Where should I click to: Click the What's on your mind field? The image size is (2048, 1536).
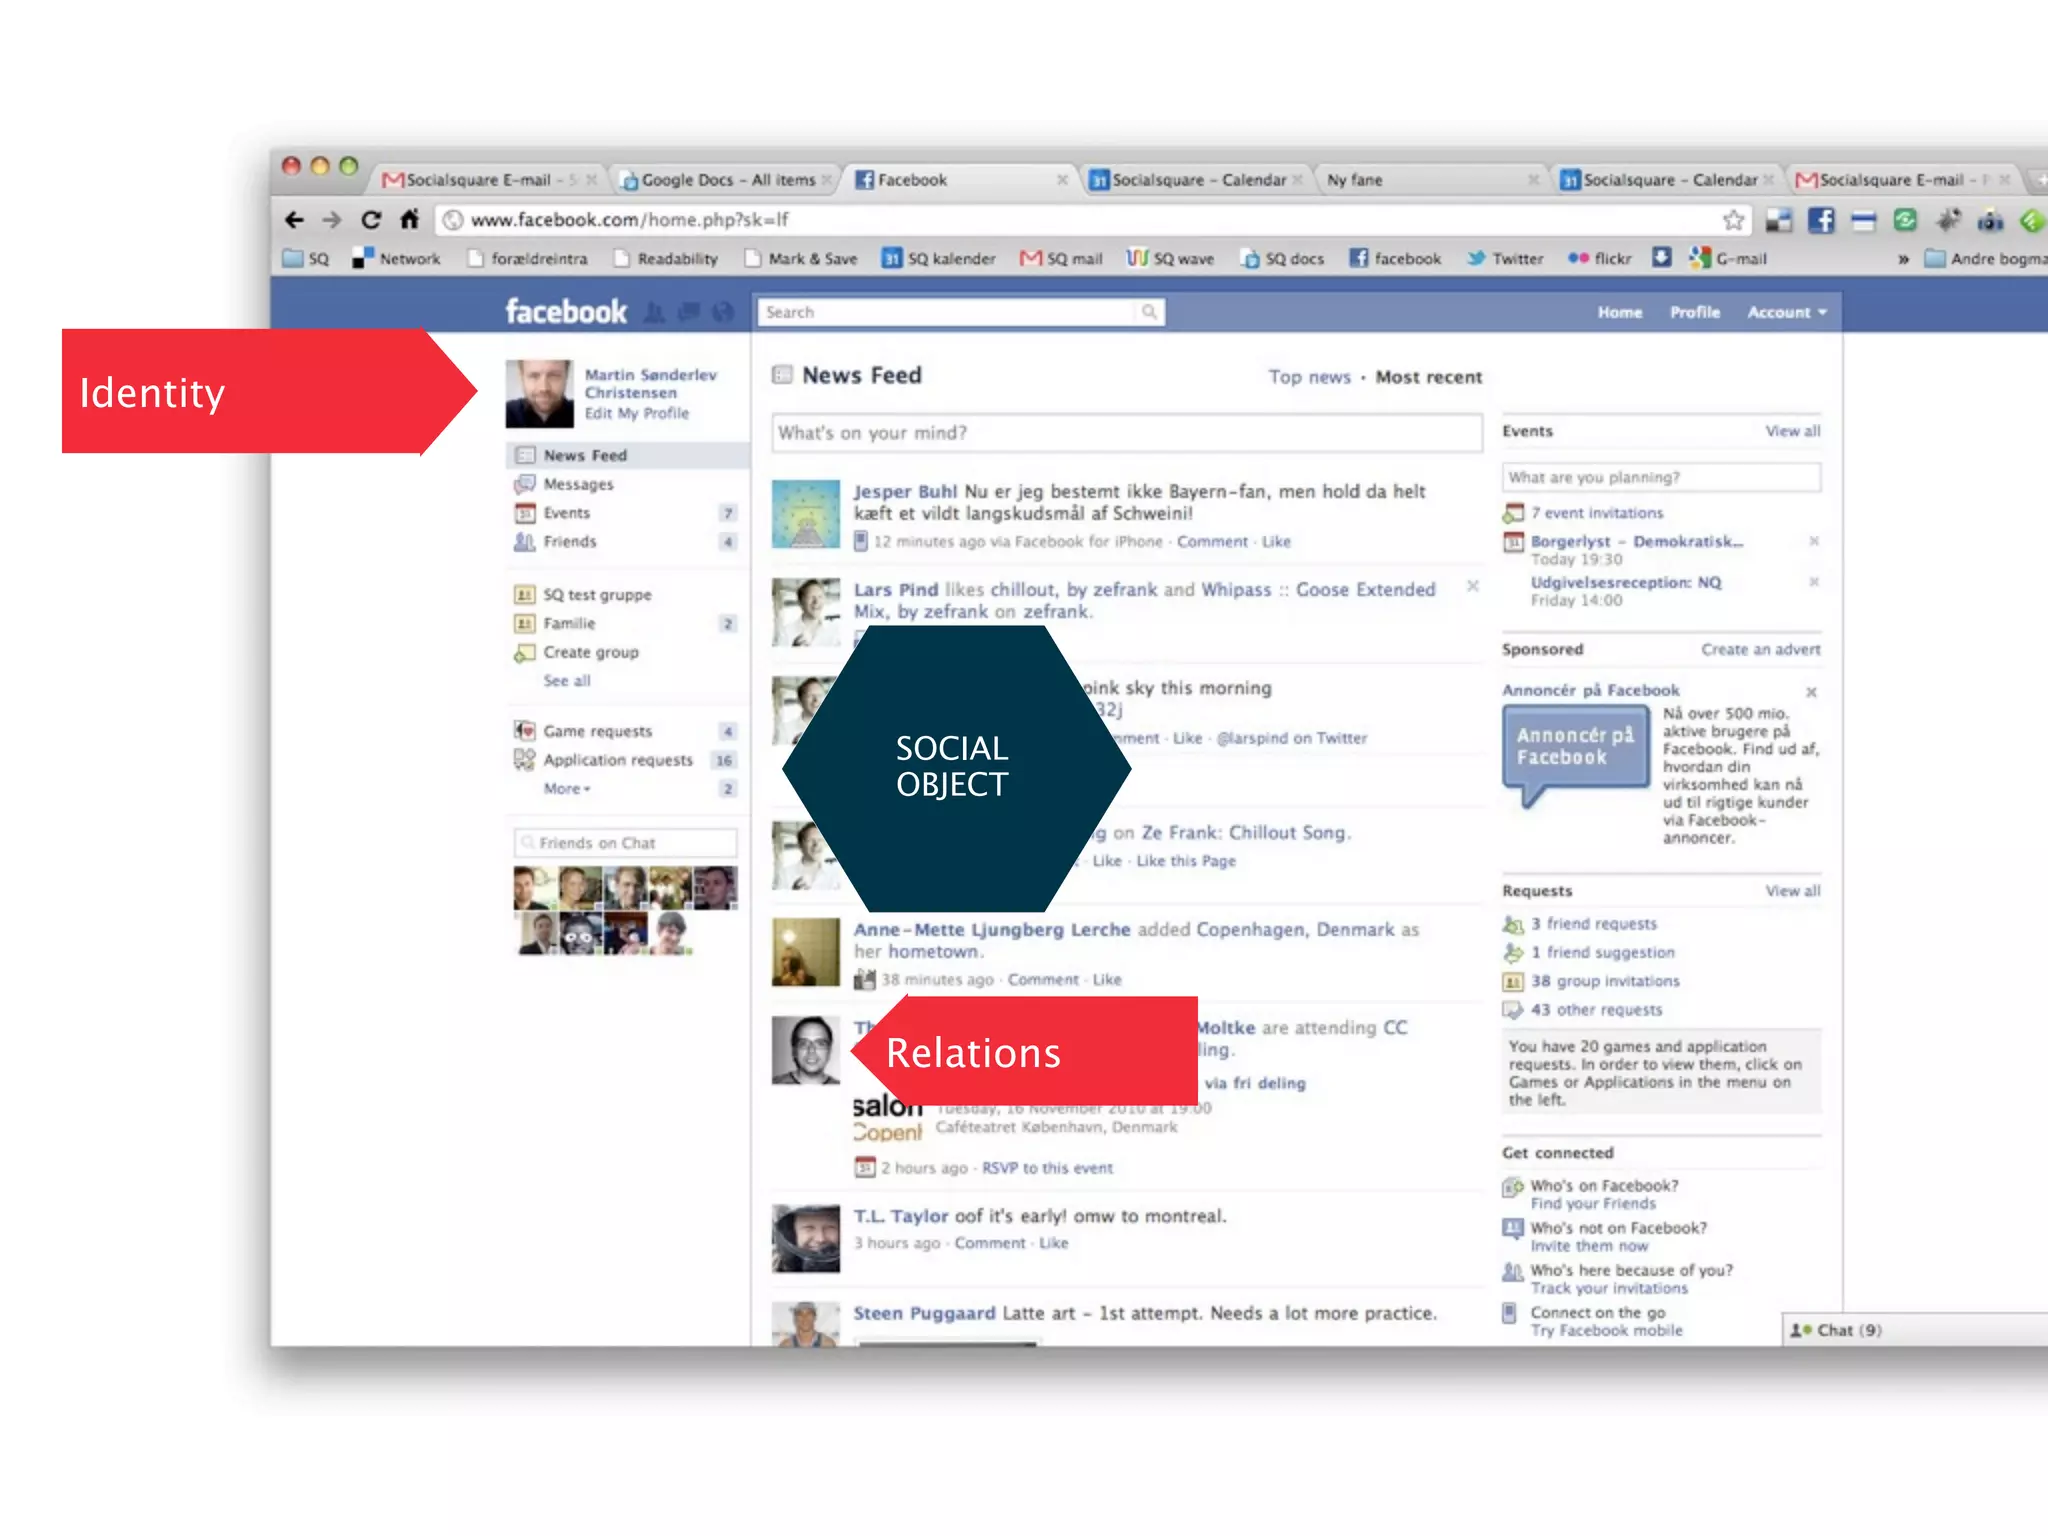[x=1127, y=434]
